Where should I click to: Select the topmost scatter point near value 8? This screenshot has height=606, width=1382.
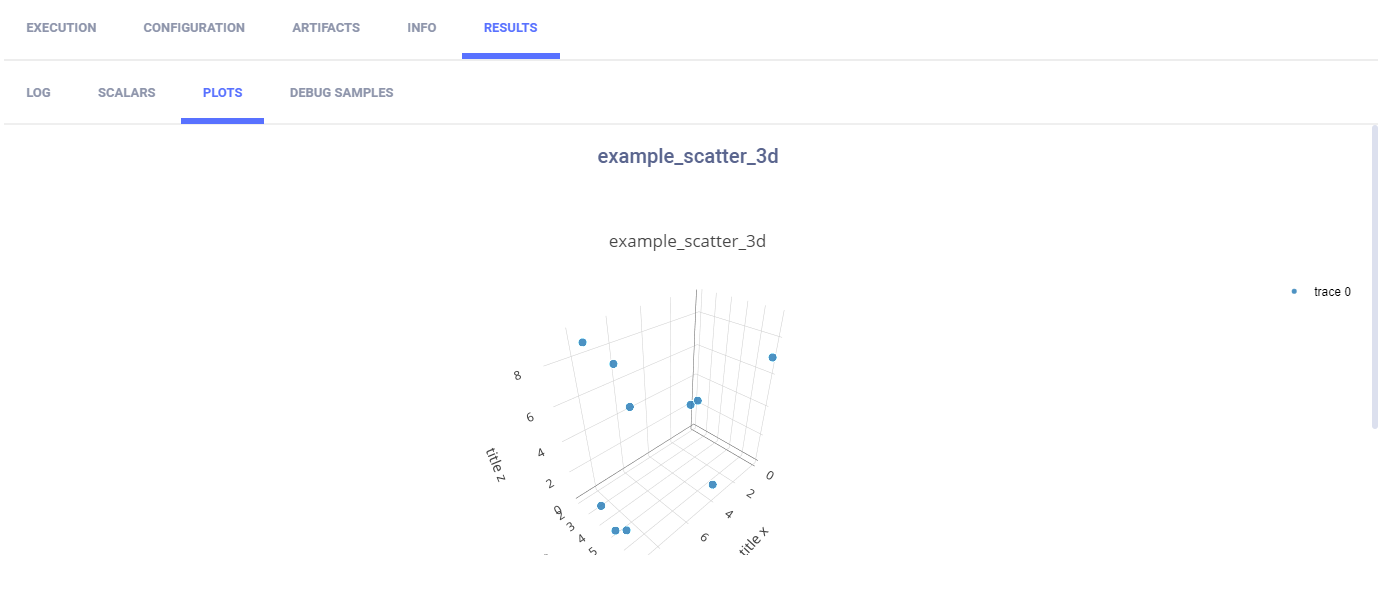[x=582, y=341]
